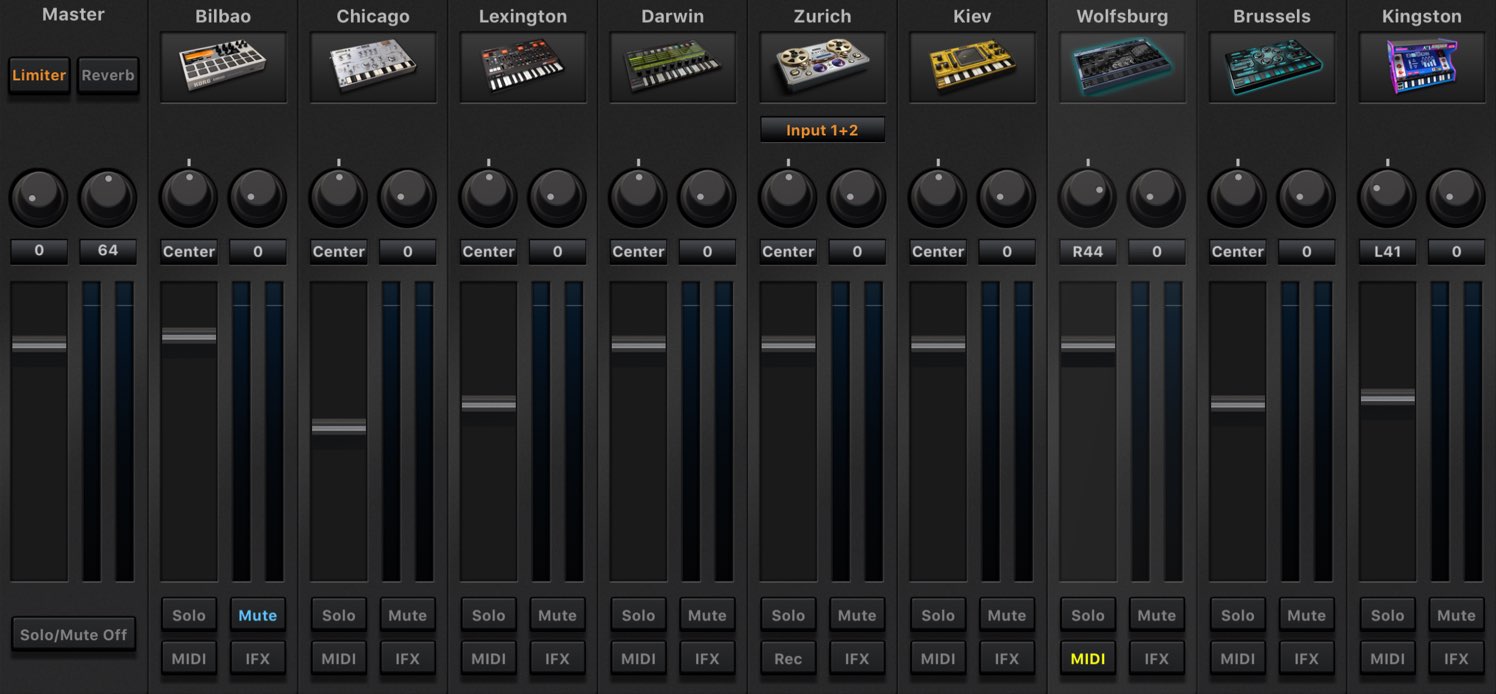Toggle the master Reverb
The width and height of the screenshot is (1496, 694).
click(108, 75)
